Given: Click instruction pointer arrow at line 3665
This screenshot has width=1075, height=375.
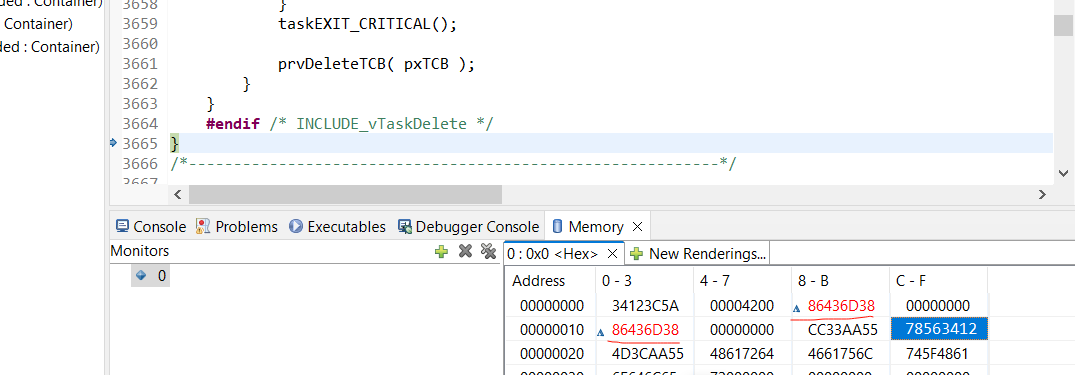Looking at the screenshot, I should pyautogui.click(x=114, y=143).
